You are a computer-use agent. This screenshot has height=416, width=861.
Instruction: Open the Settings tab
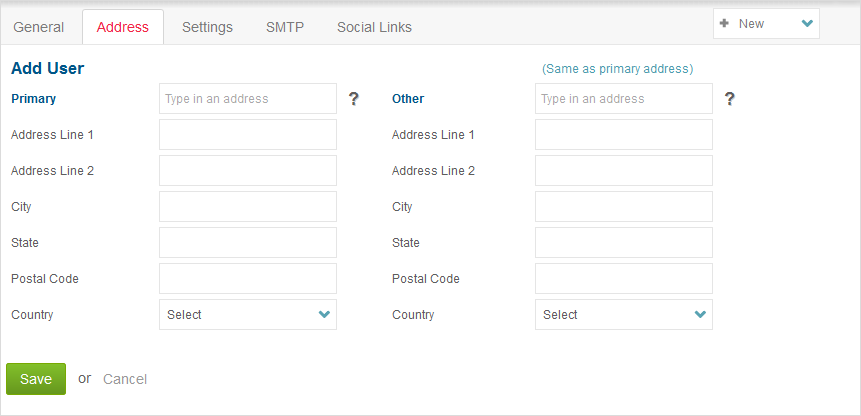pos(208,27)
